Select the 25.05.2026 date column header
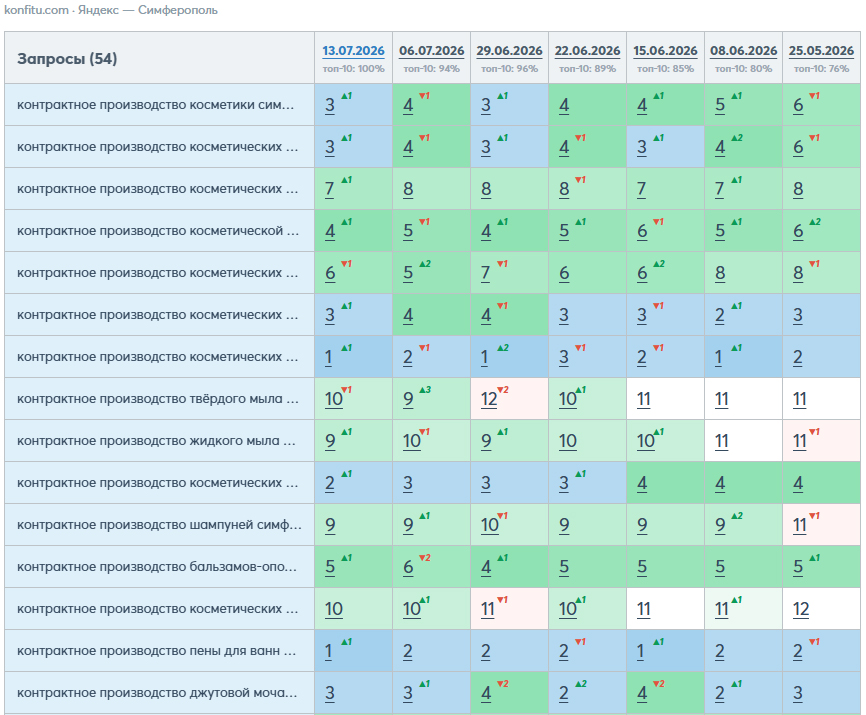866x715 pixels. click(821, 51)
